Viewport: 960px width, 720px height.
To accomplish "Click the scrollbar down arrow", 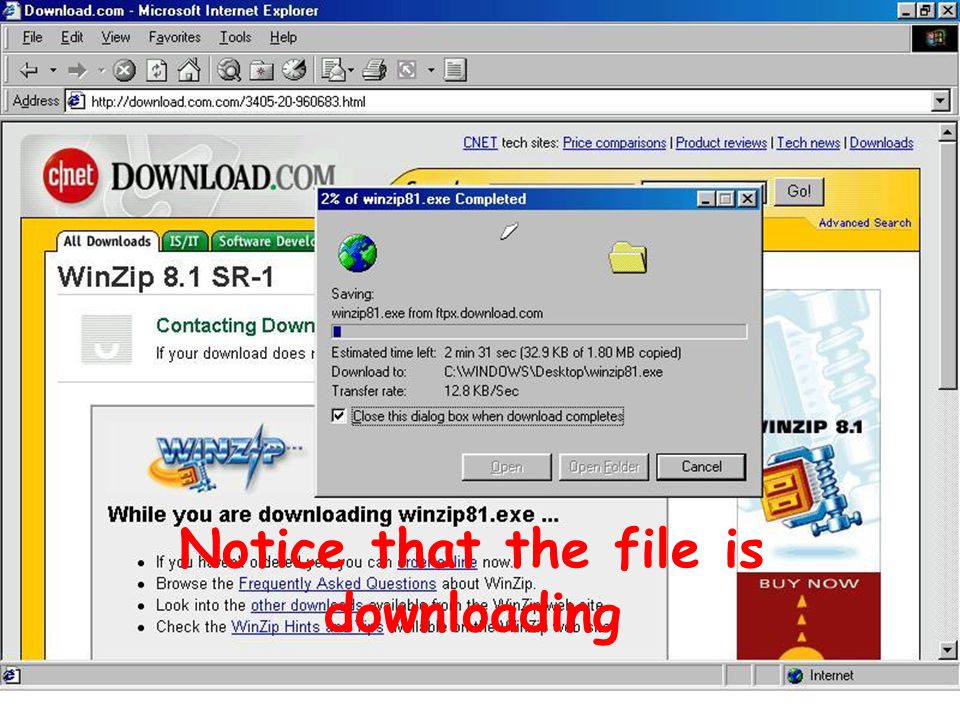I will point(947,650).
